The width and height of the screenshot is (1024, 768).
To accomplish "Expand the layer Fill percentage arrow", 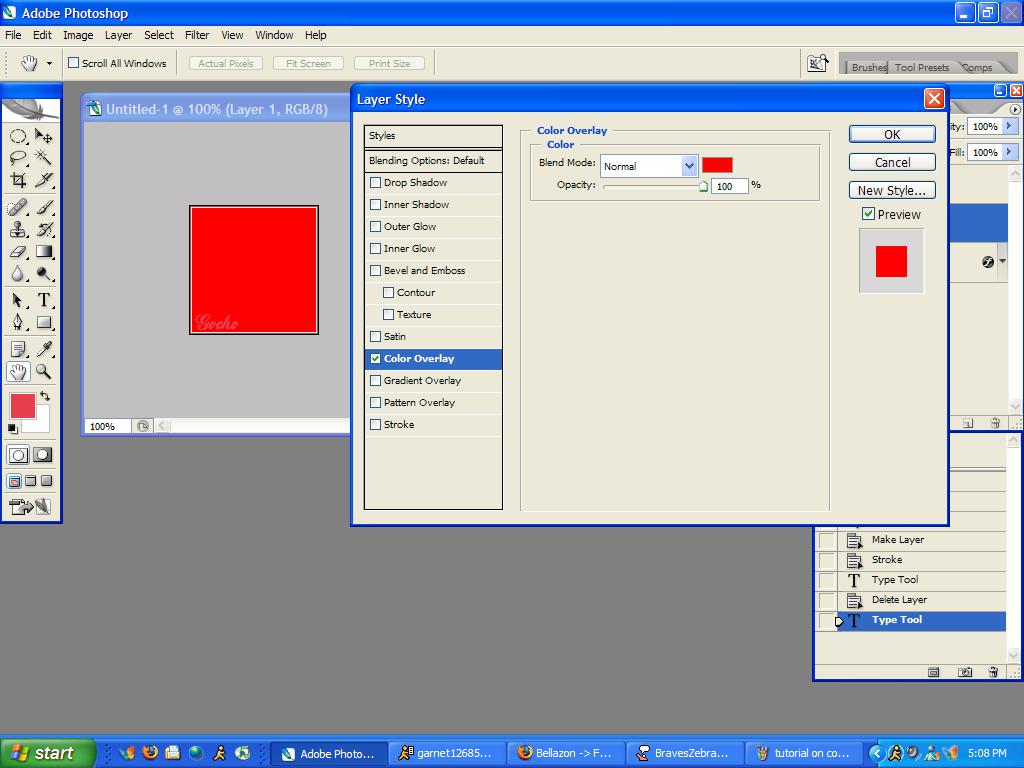I will (x=1010, y=152).
